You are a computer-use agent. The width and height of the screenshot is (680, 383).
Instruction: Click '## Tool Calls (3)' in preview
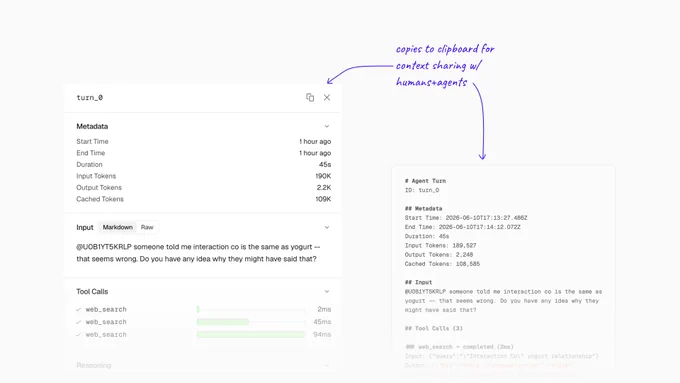(x=434, y=328)
